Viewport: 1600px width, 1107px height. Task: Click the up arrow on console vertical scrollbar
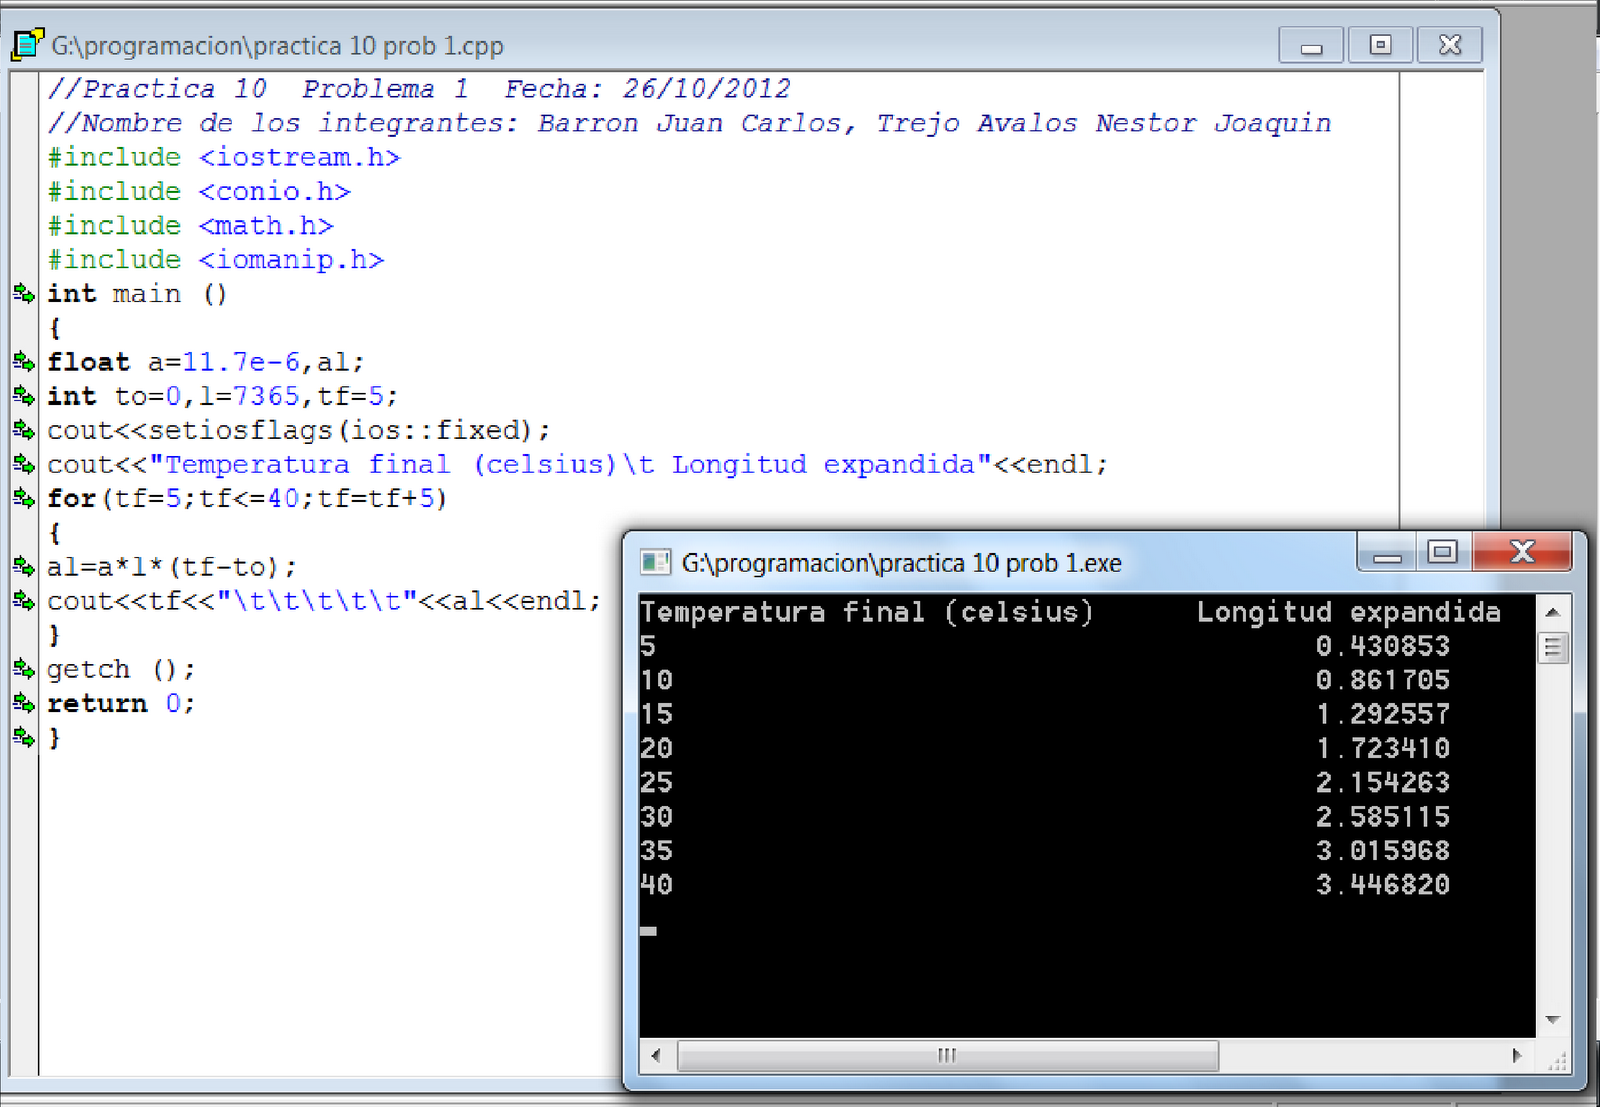(x=1552, y=611)
